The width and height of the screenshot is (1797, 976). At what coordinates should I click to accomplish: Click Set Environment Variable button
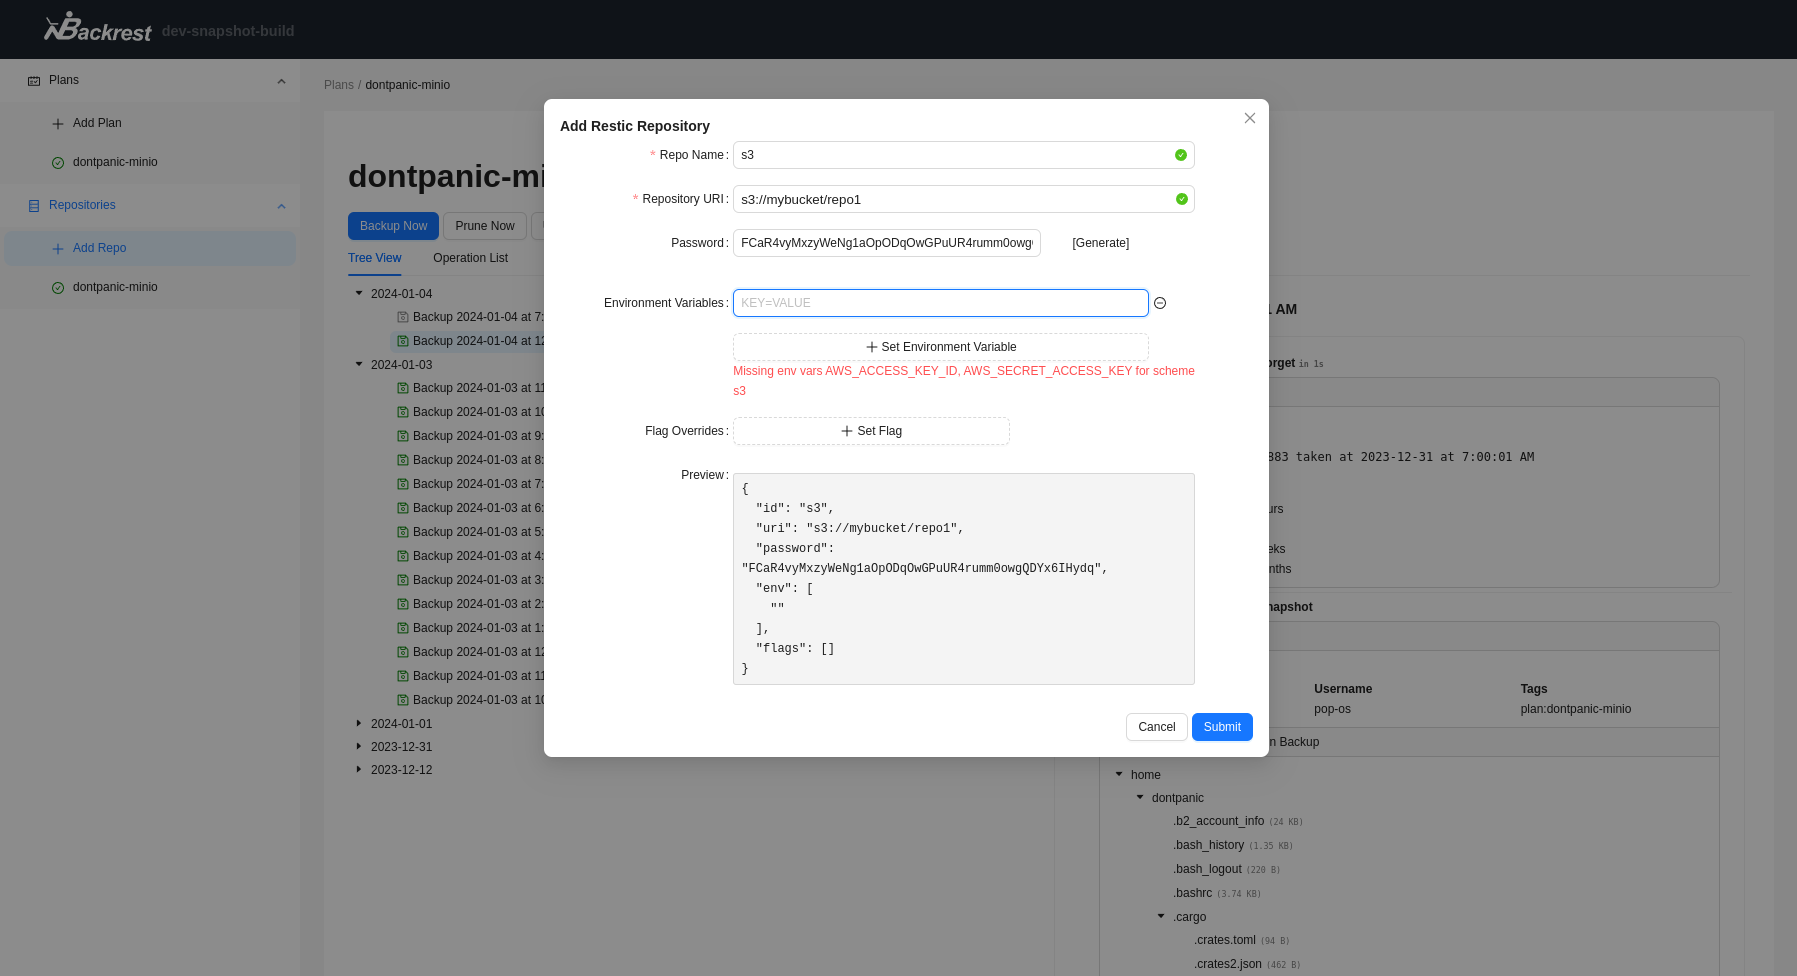pyautogui.click(x=940, y=347)
